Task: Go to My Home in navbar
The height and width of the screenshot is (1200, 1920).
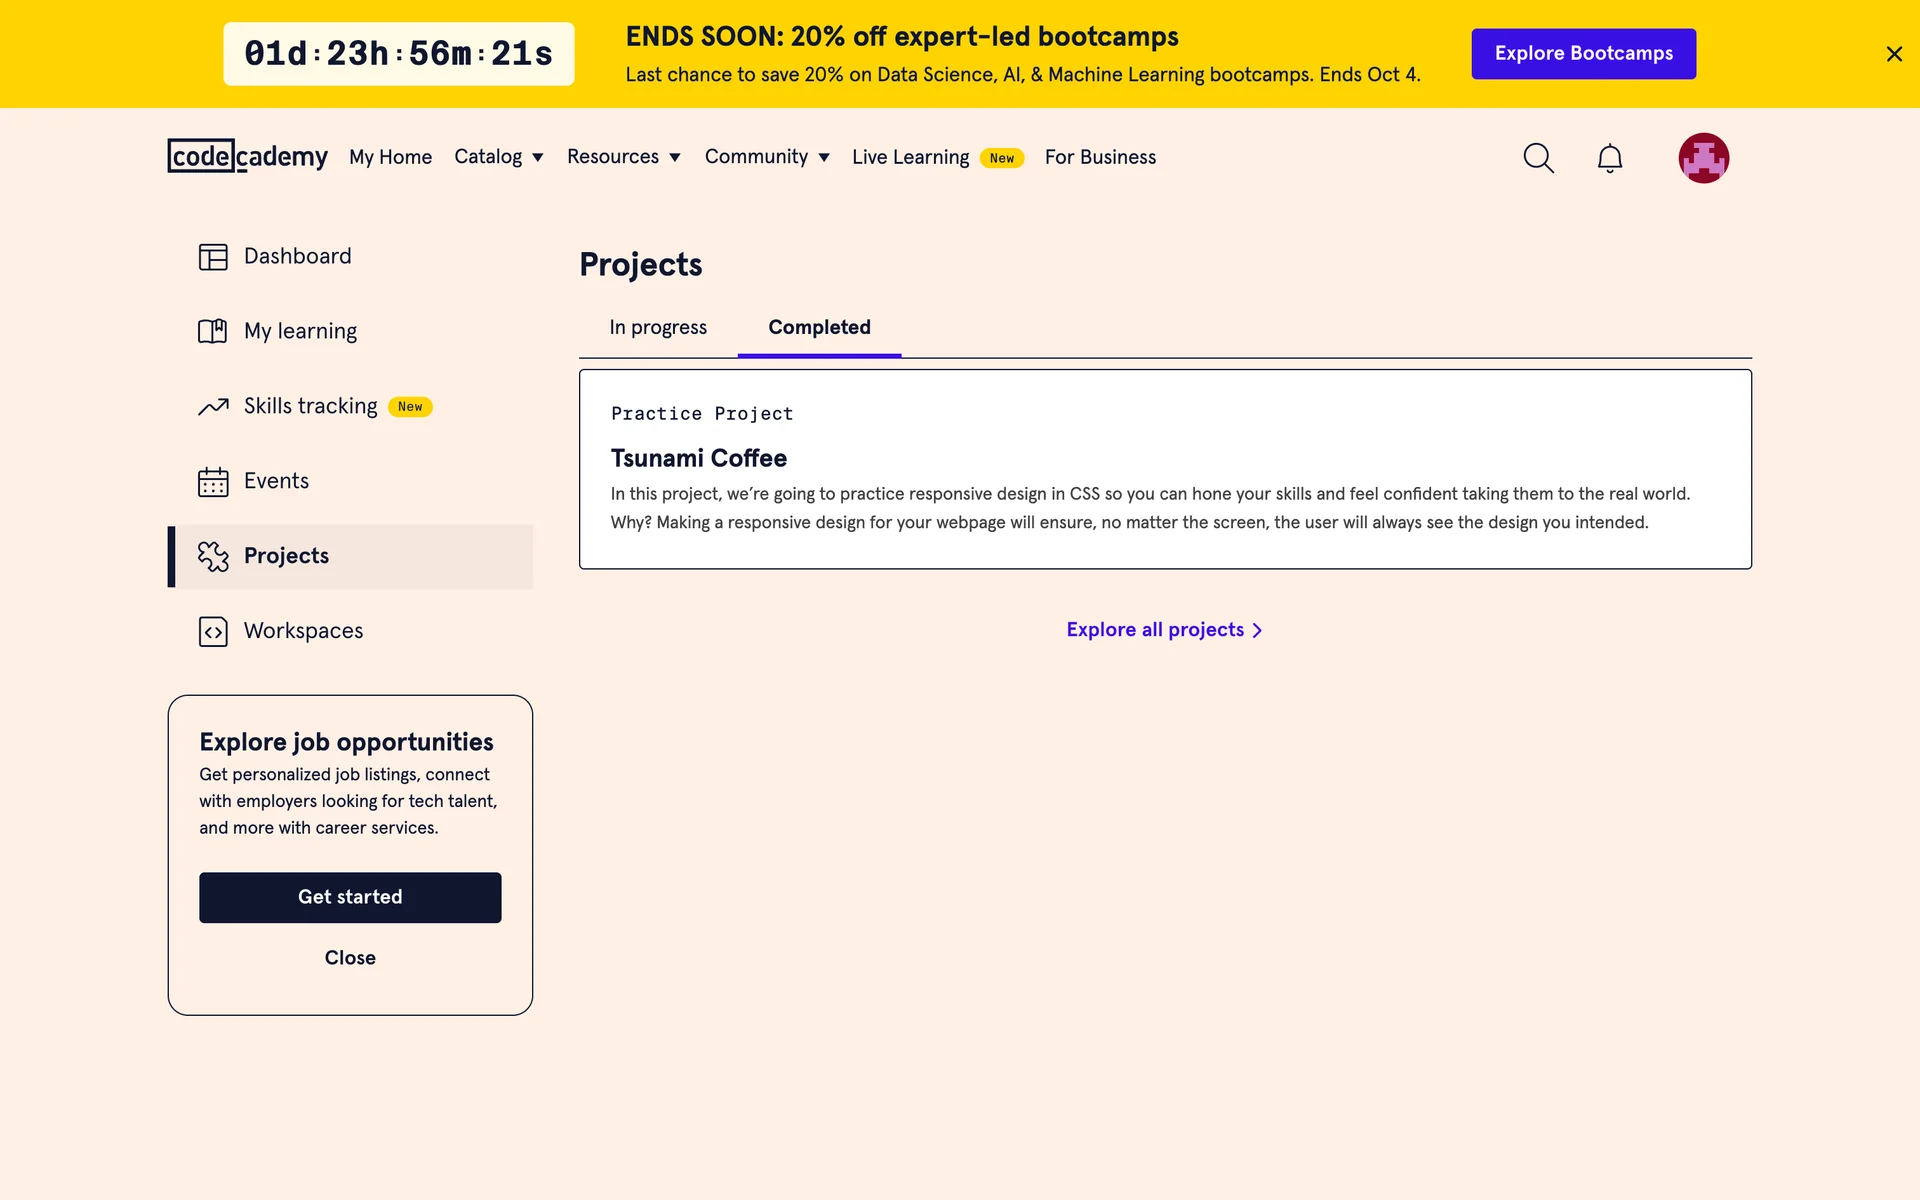Action: click(390, 157)
